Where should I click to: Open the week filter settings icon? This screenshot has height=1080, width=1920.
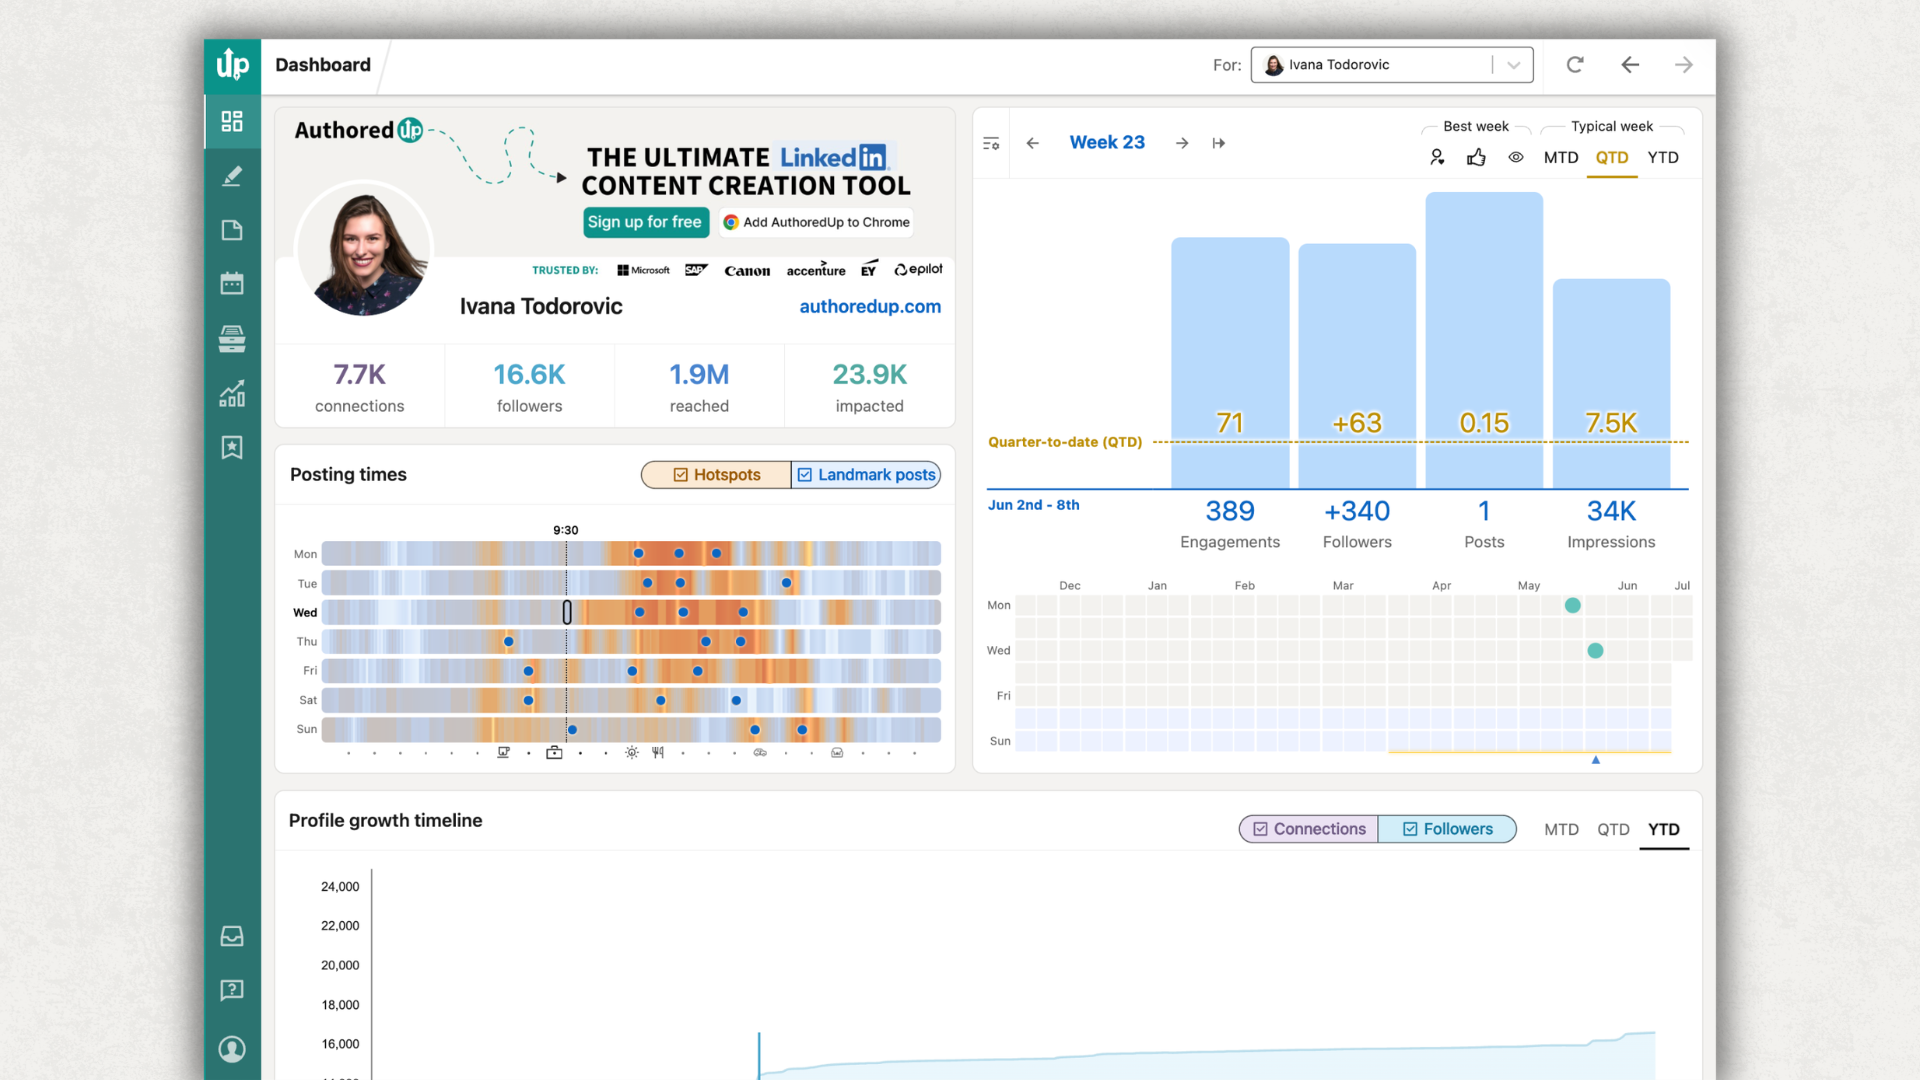pyautogui.click(x=991, y=144)
